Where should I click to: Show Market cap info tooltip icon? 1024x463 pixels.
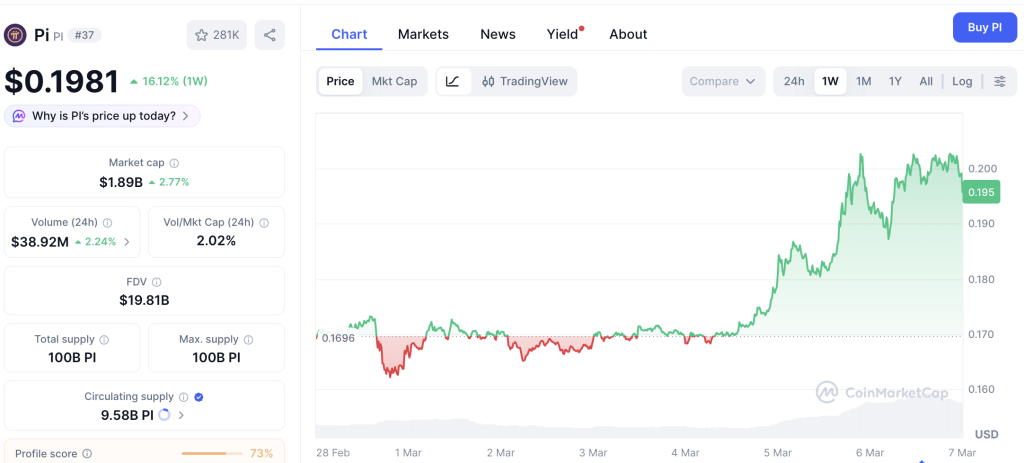(x=174, y=163)
